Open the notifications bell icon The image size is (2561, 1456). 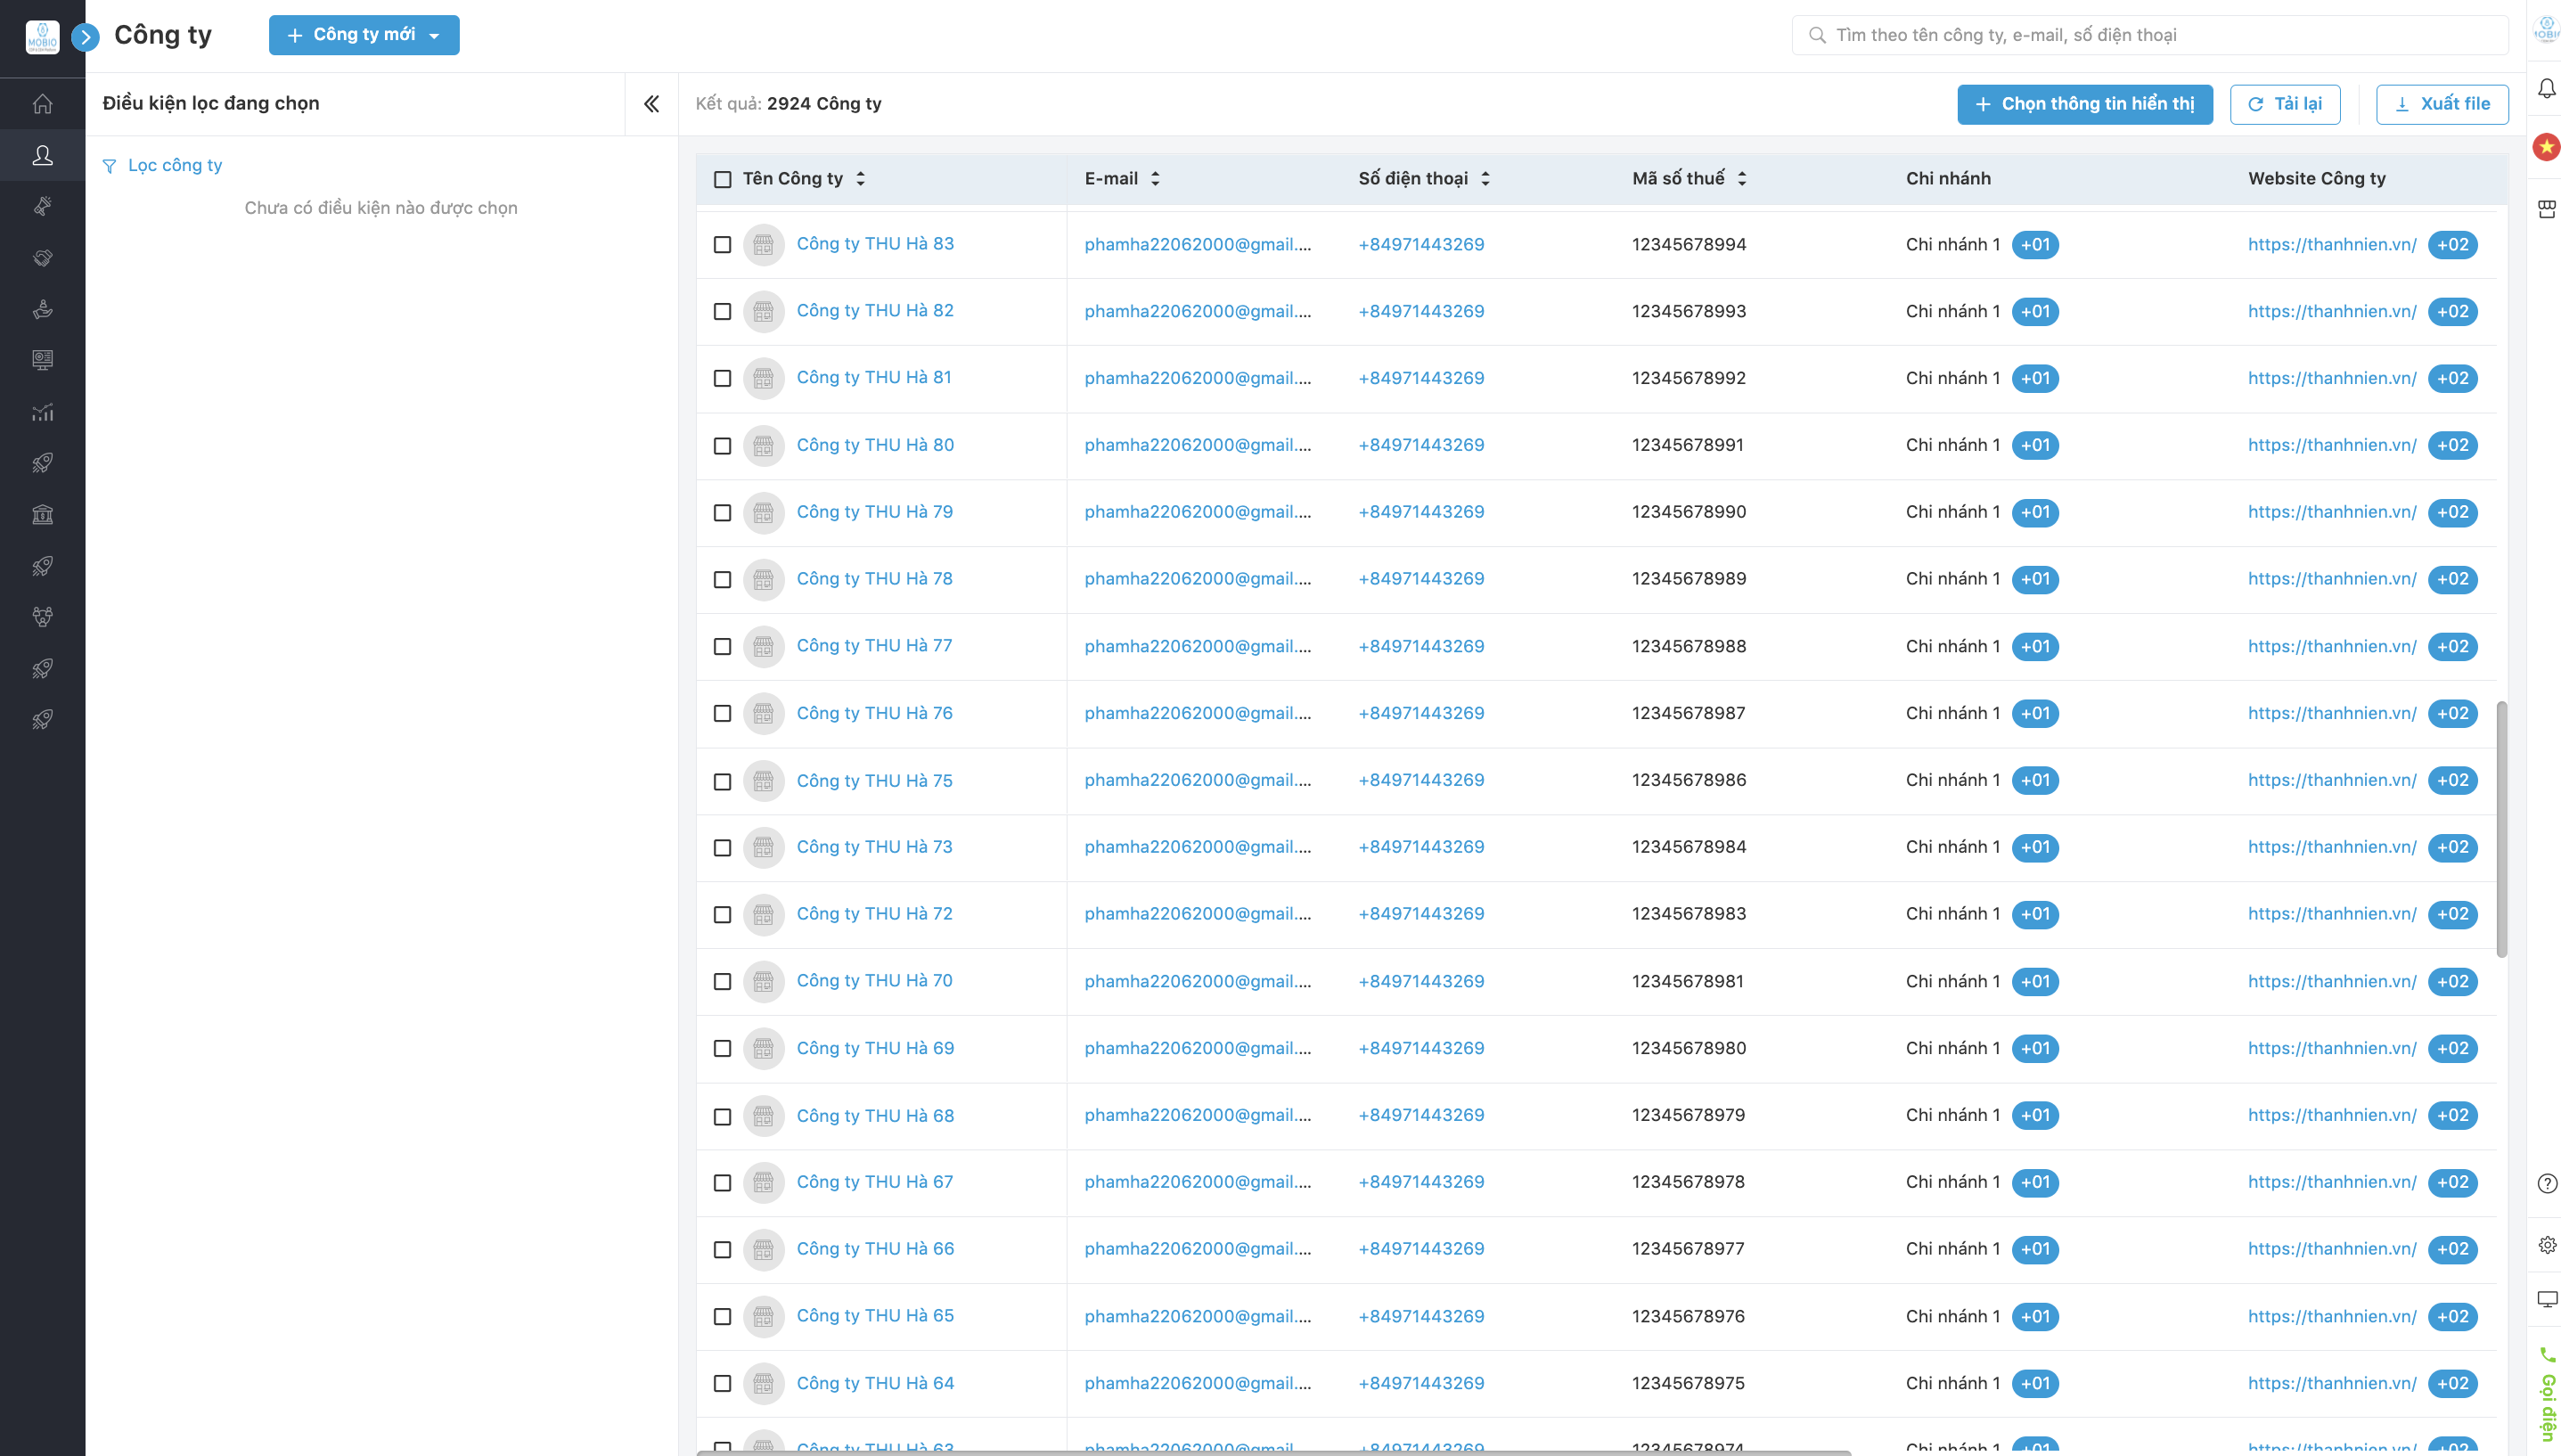(x=2546, y=89)
